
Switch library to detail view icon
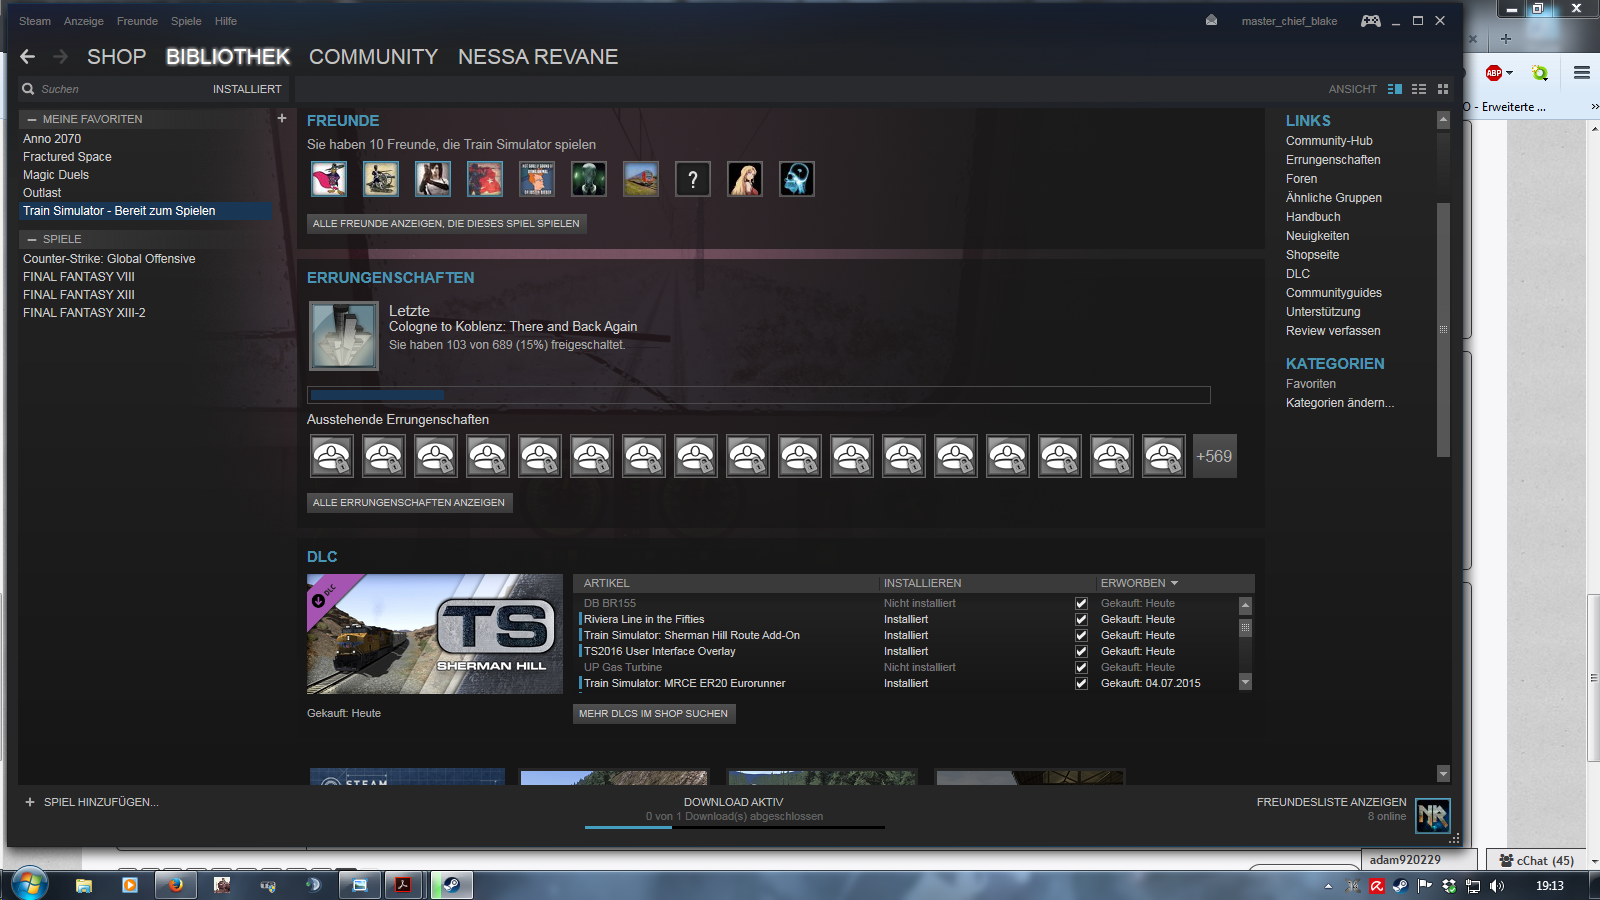coord(1395,89)
